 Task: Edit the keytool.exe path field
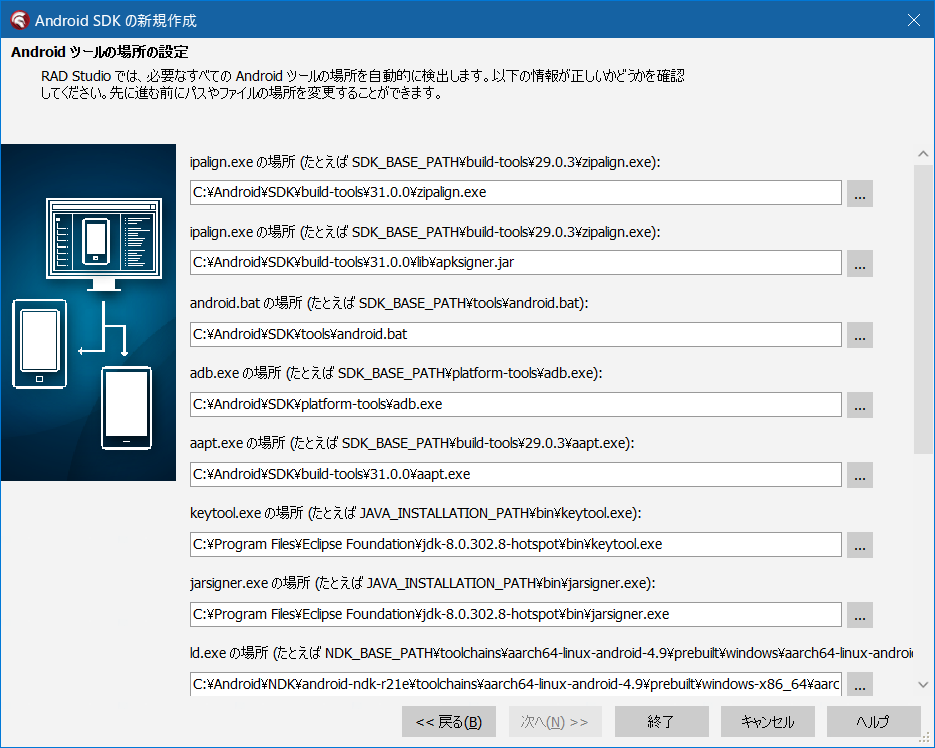516,545
